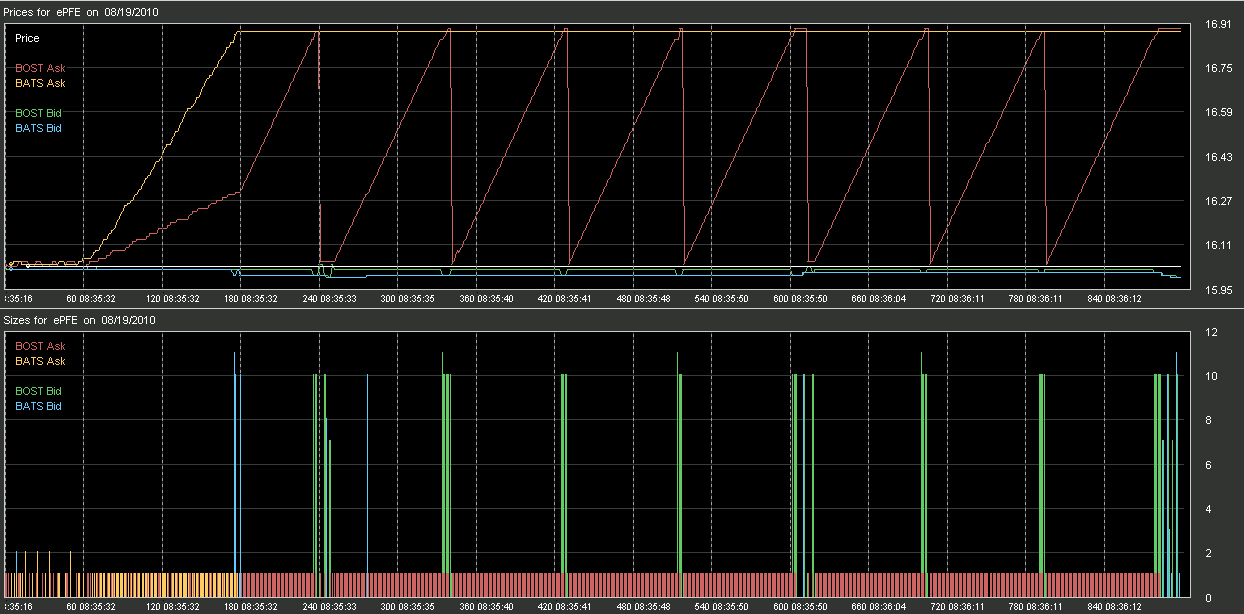Click the 12 value on the Sizes axis
Image resolution: width=1244 pixels, height=614 pixels.
point(1211,332)
